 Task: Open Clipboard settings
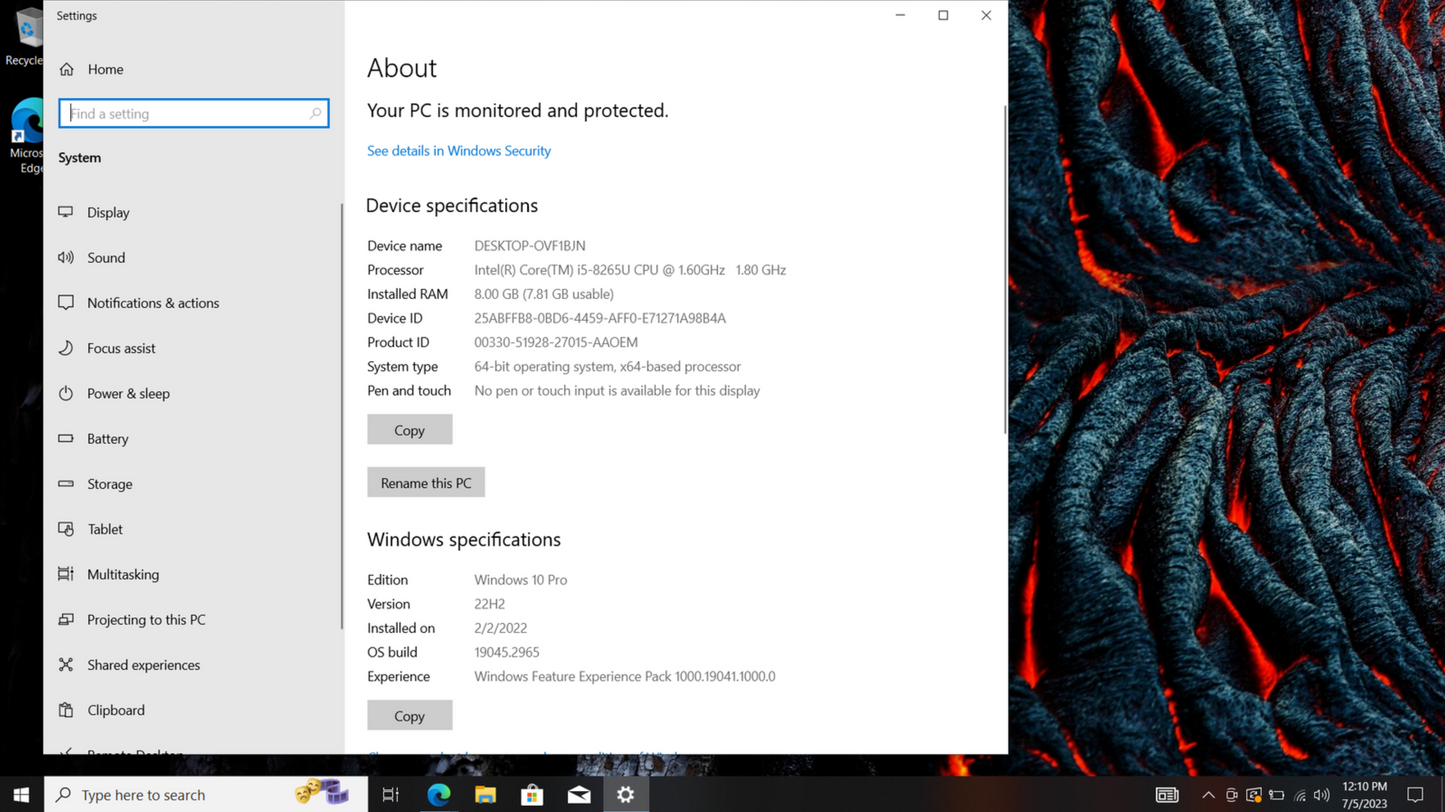pyautogui.click(x=114, y=710)
